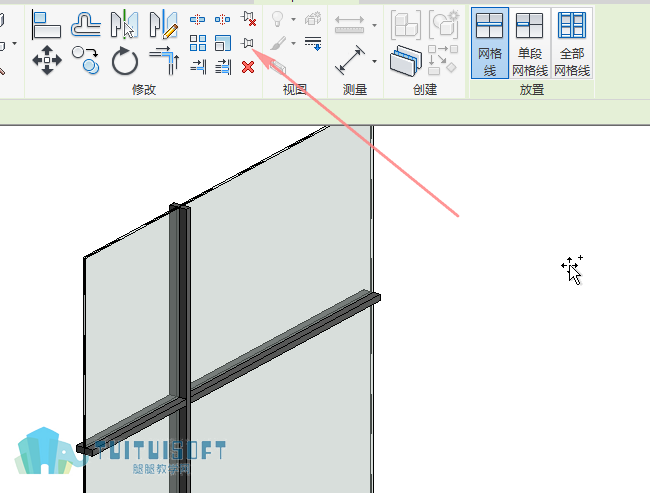The height and width of the screenshot is (493, 650).
Task: Select the 网格线 placement option
Action: (490, 43)
